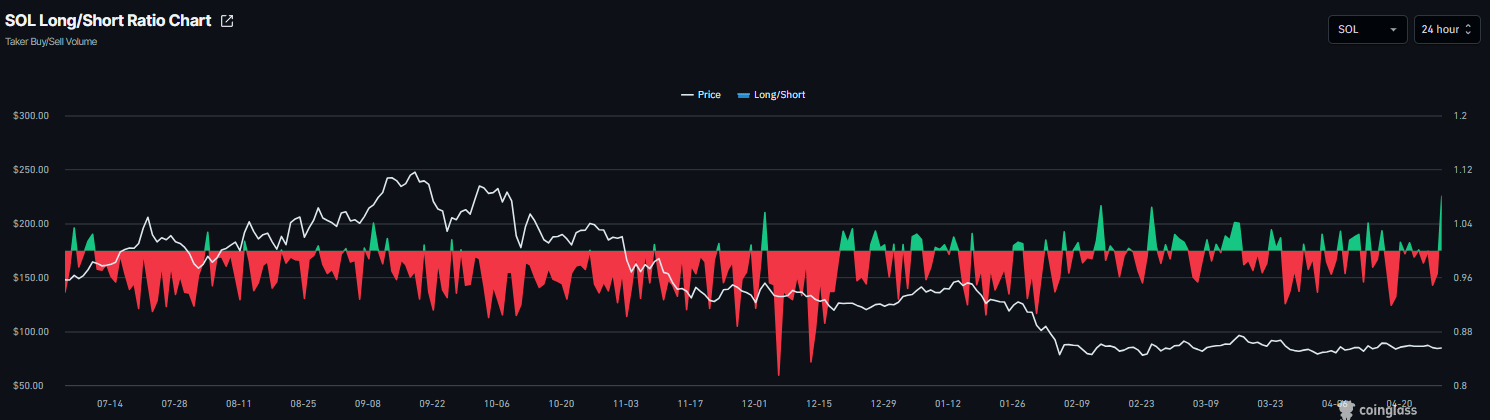
Task: Click the white Price line legend marker
Action: coord(687,95)
